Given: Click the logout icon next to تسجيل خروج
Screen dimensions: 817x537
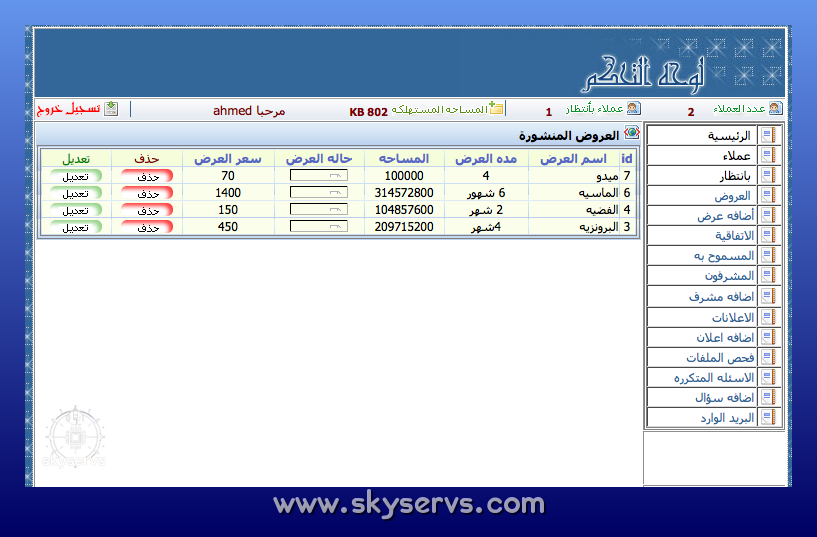Looking at the screenshot, I should 111,109.
